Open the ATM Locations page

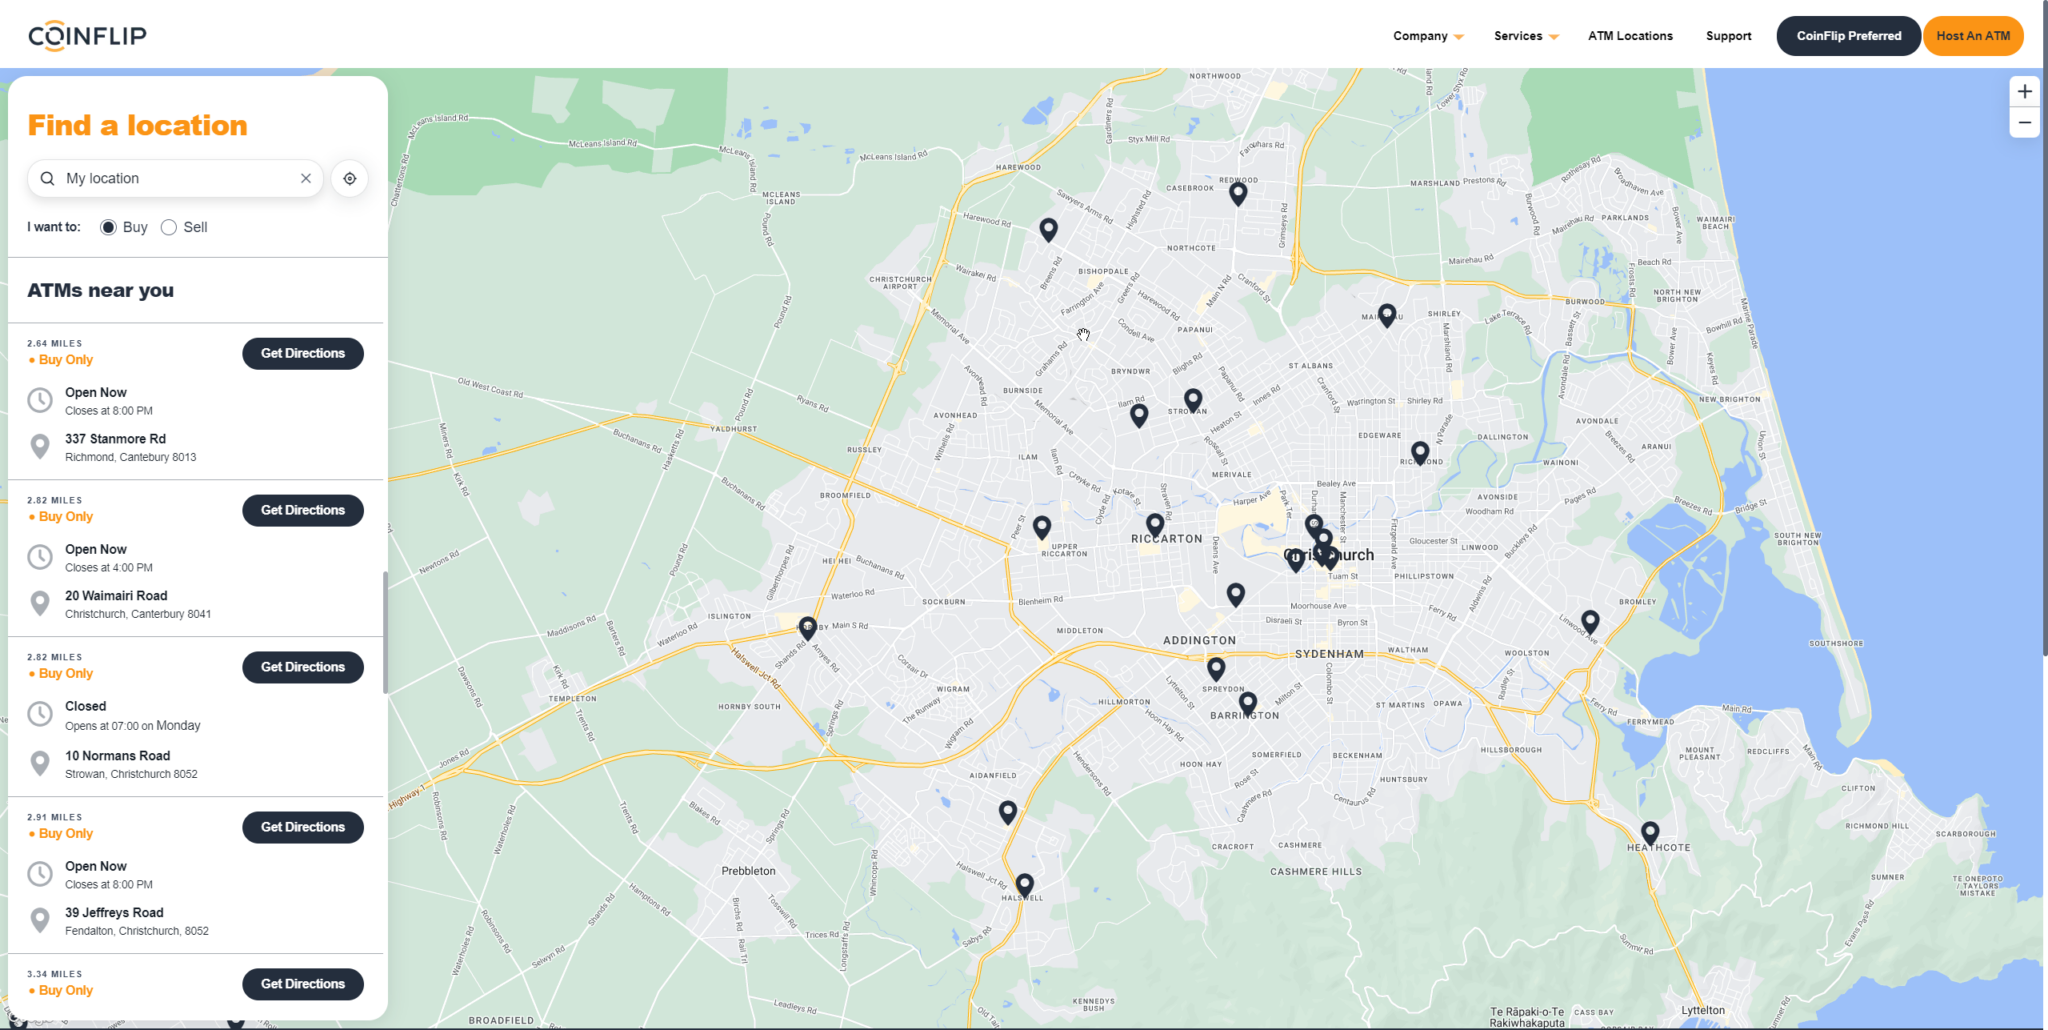(1630, 36)
